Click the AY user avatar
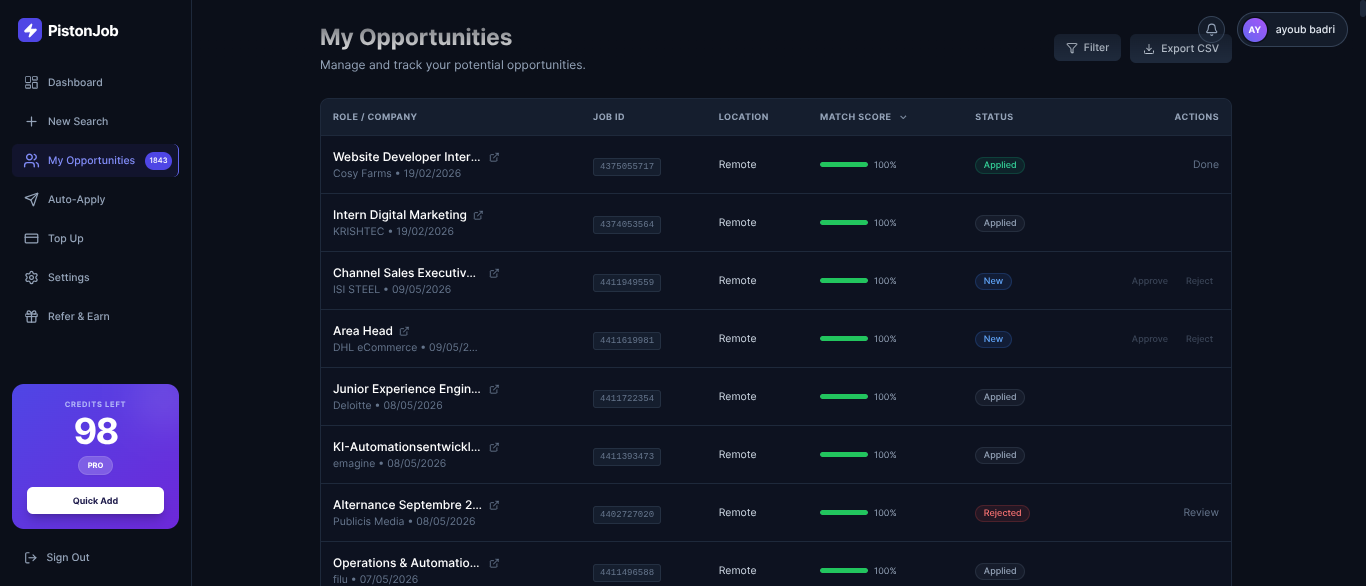The height and width of the screenshot is (586, 1366). 1255,30
